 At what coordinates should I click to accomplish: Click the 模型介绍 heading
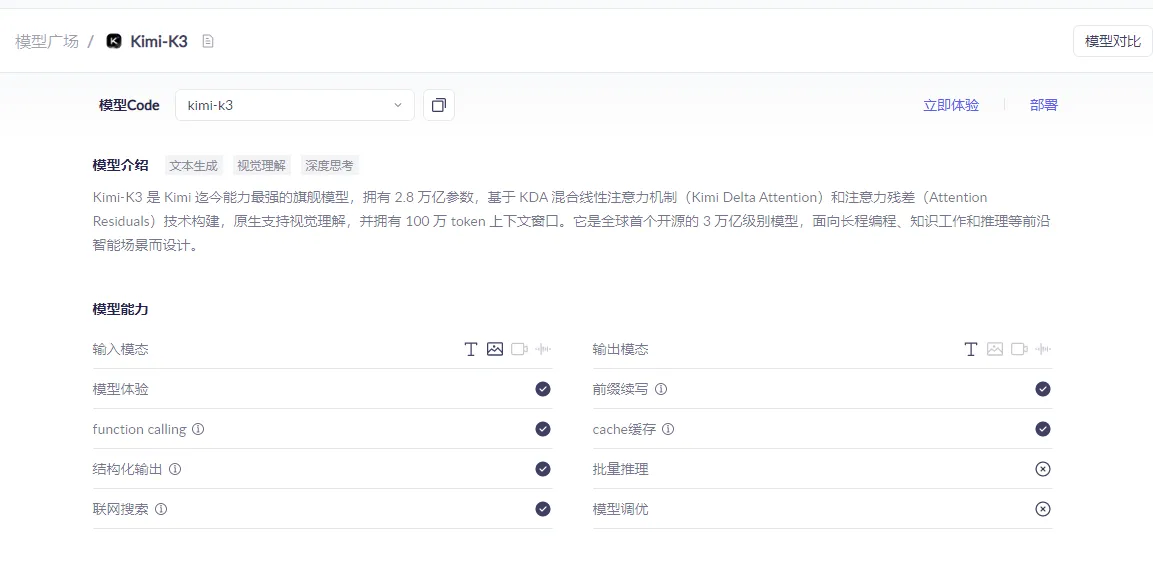pos(121,165)
